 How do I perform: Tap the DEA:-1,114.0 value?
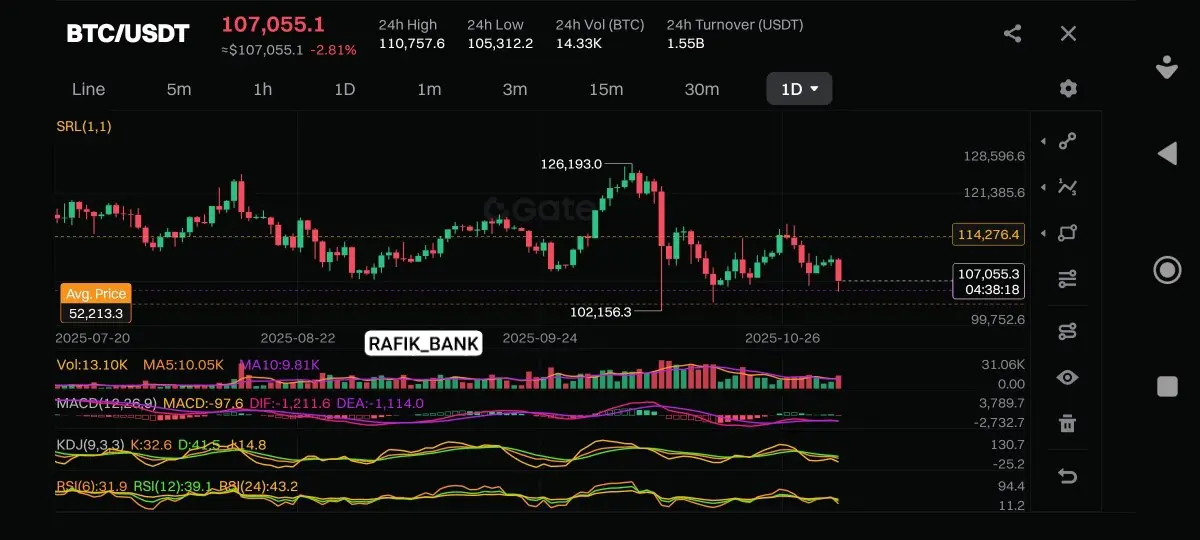pyautogui.click(x=380, y=403)
